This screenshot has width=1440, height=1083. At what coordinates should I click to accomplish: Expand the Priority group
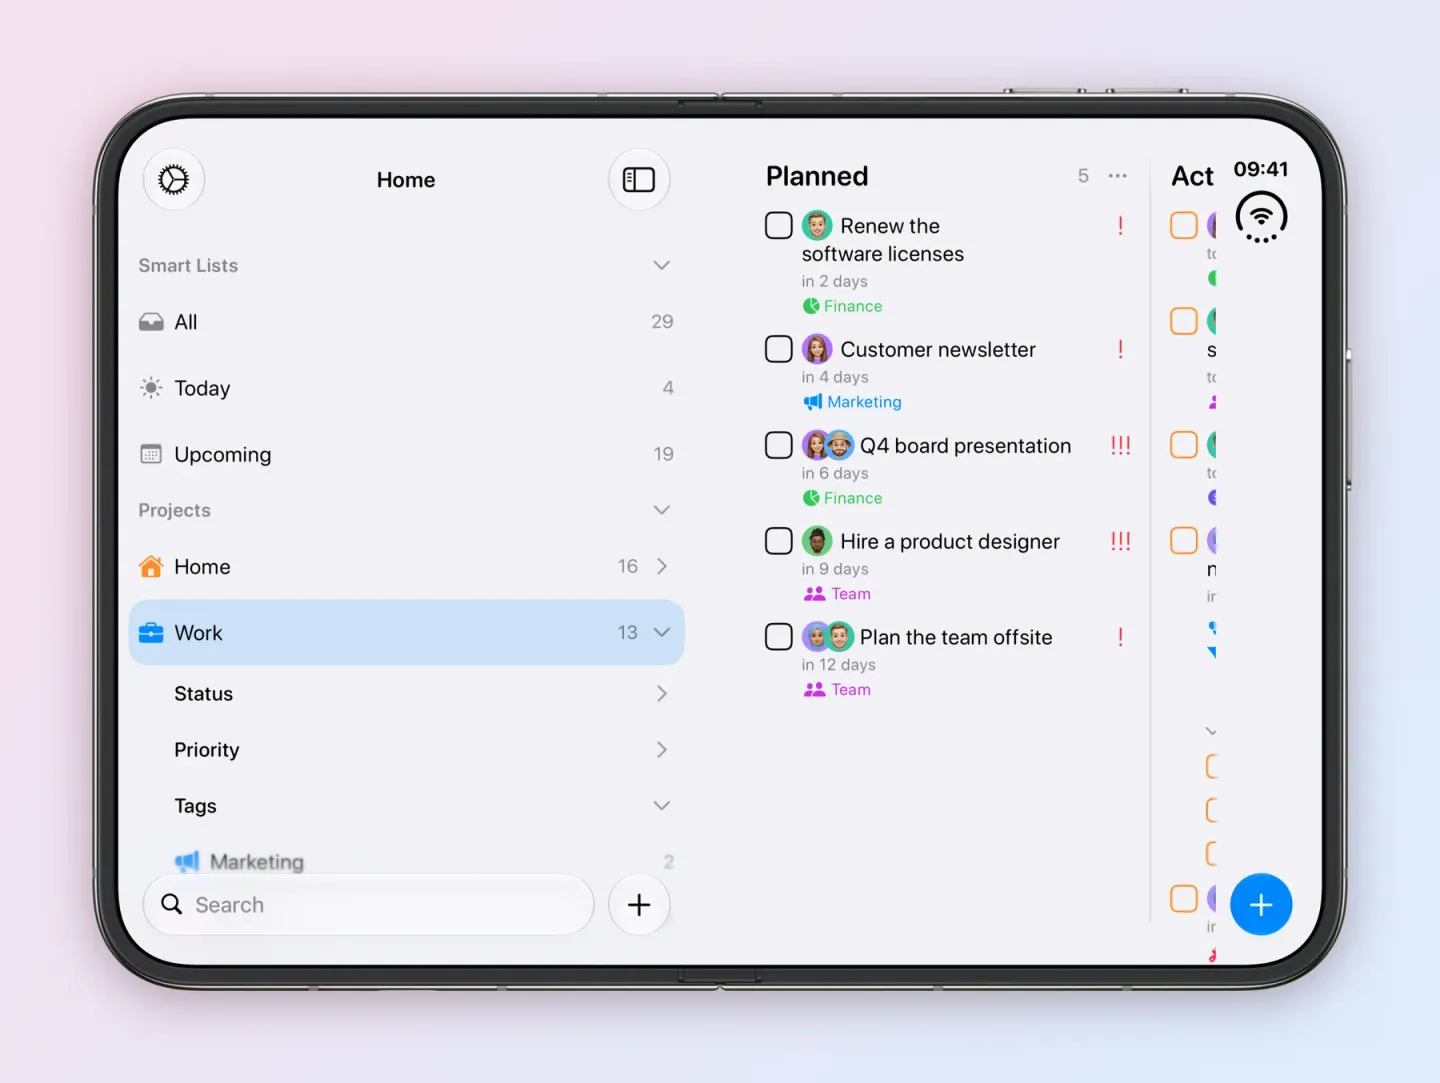661,750
